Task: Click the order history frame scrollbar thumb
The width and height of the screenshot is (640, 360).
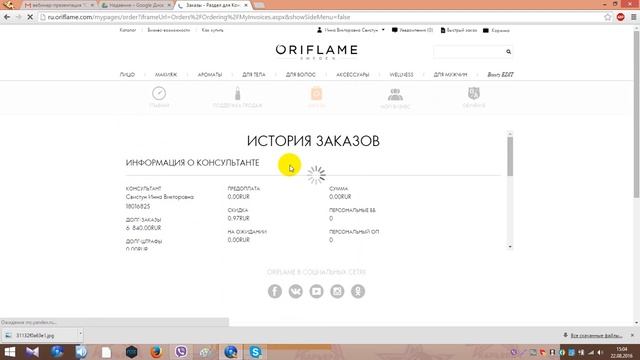Action: click(x=510, y=157)
